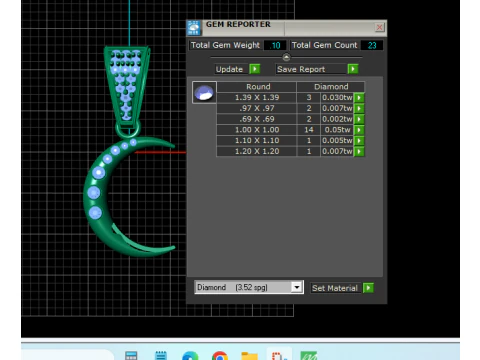Click the 0.030tw weight cell
The width and height of the screenshot is (480, 360).
[337, 98]
